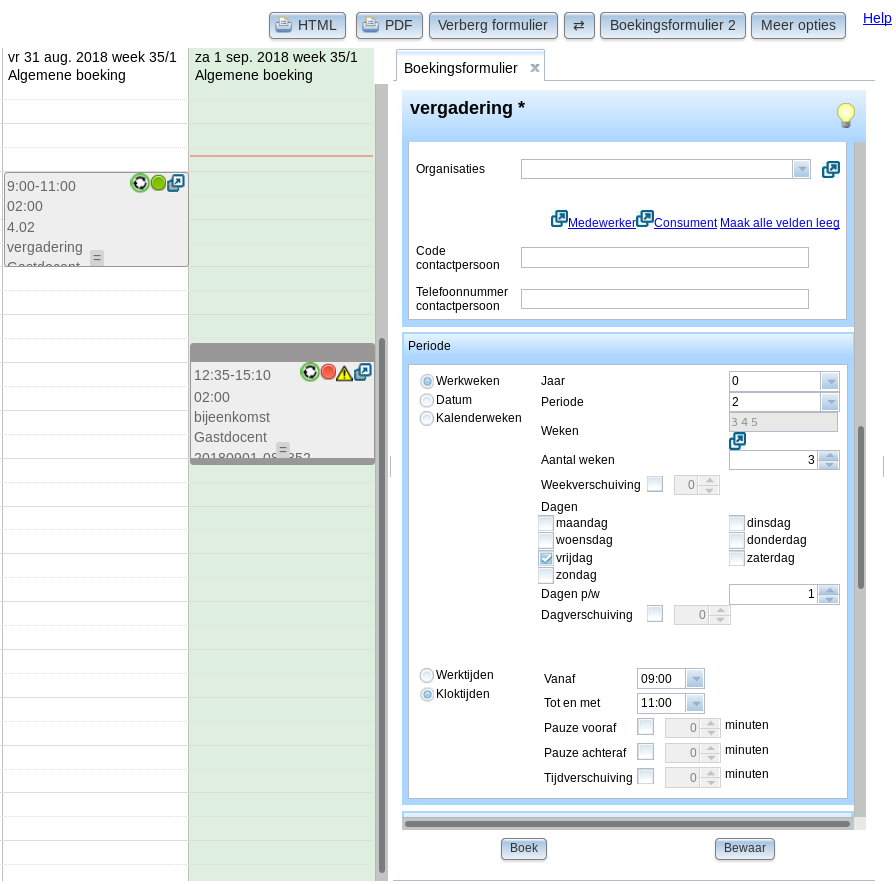
Task: Click the Bewaar button
Action: (745, 849)
